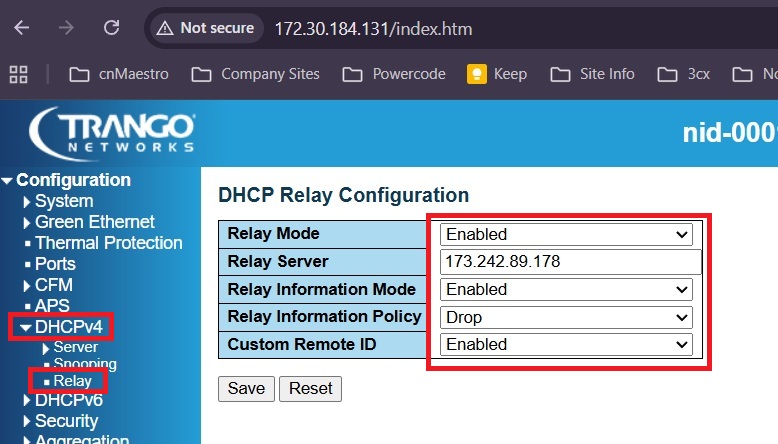The height and width of the screenshot is (444, 778).
Task: Open the Relay Mode dropdown
Action: tap(567, 234)
